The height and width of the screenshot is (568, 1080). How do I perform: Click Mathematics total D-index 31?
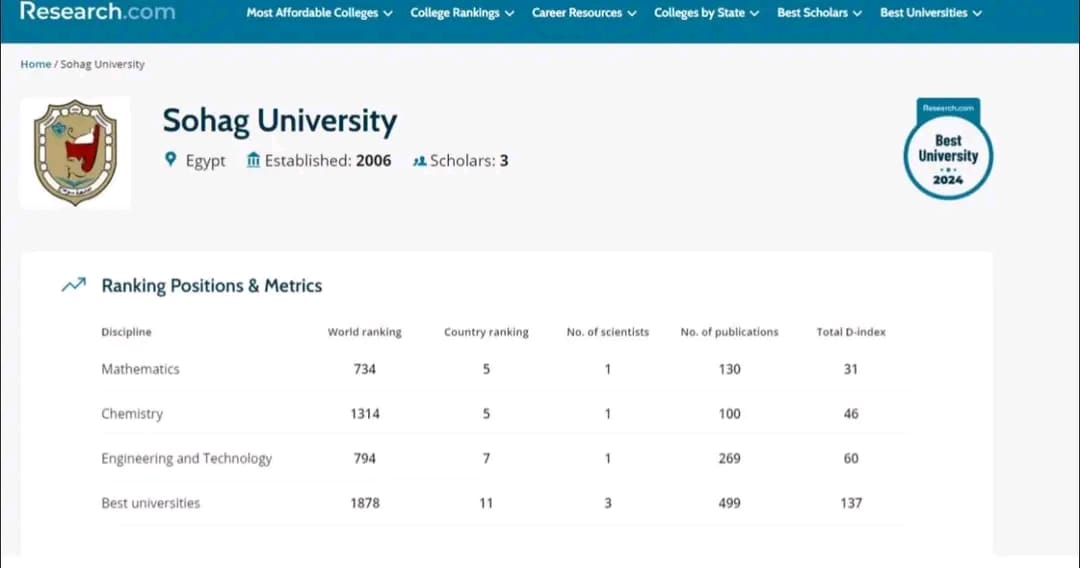pos(851,369)
